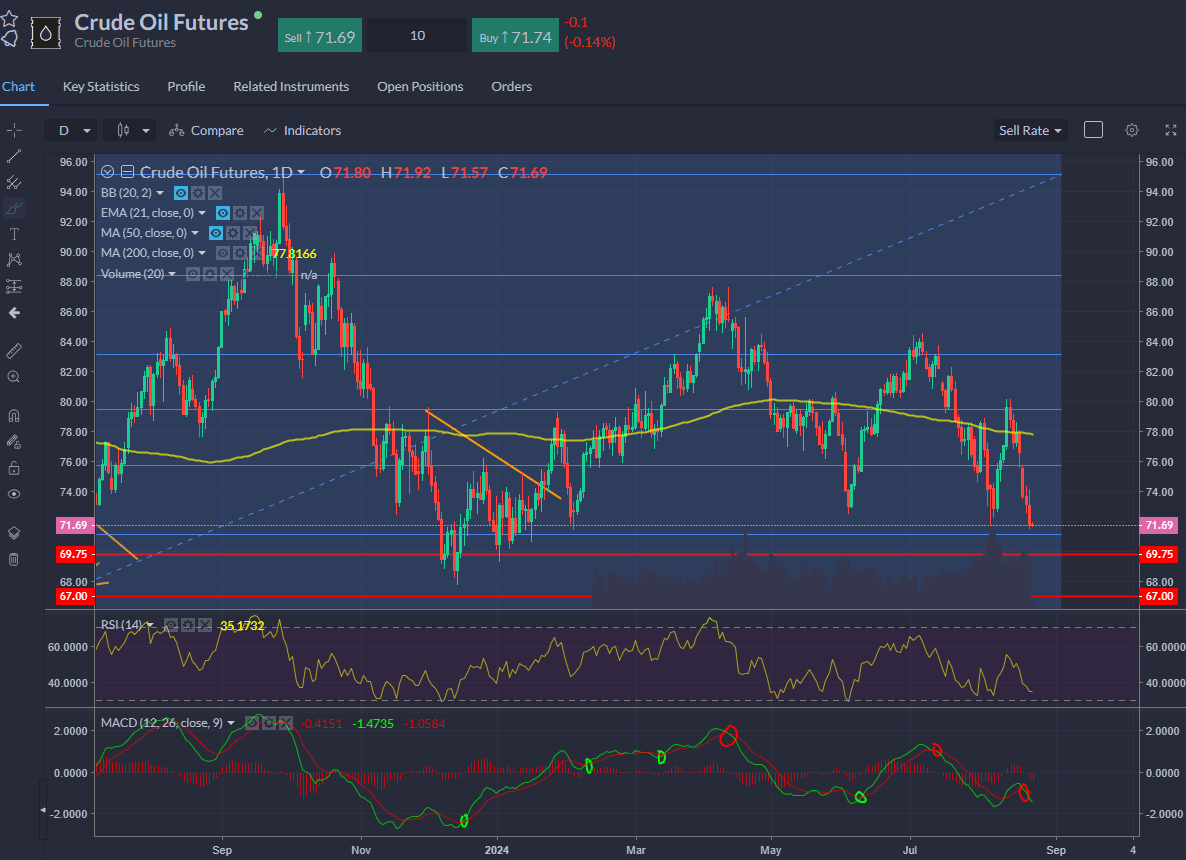
Task: Switch to the Key Statistics tab
Action: point(101,87)
